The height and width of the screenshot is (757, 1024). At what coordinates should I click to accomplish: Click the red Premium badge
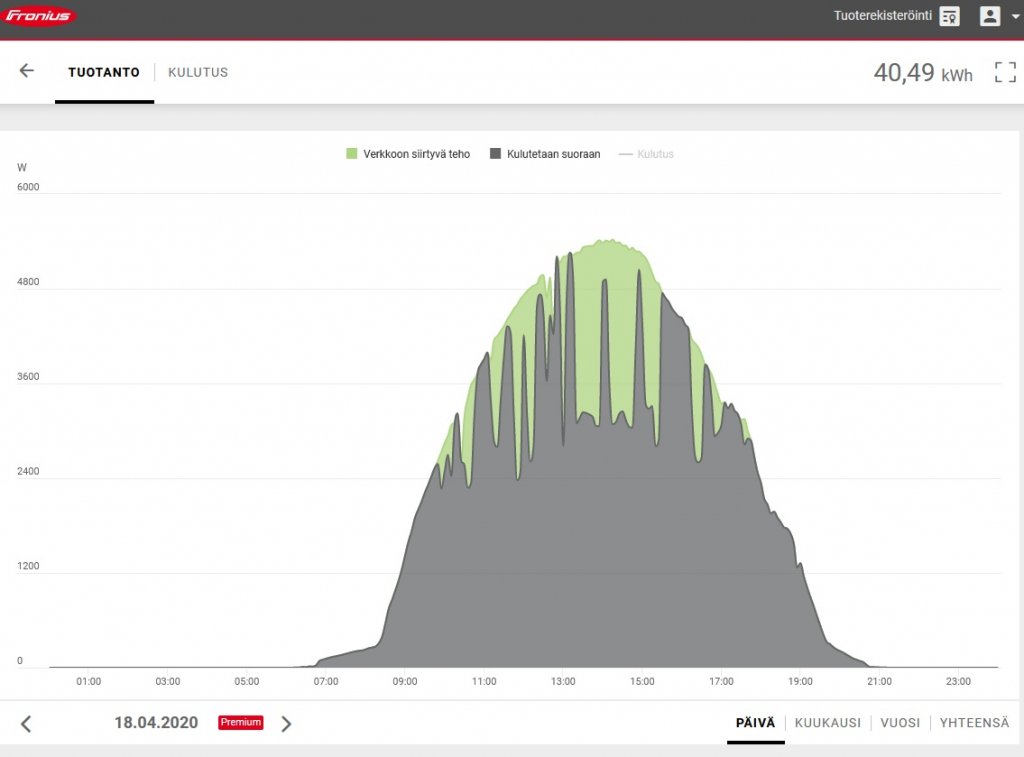pos(241,722)
